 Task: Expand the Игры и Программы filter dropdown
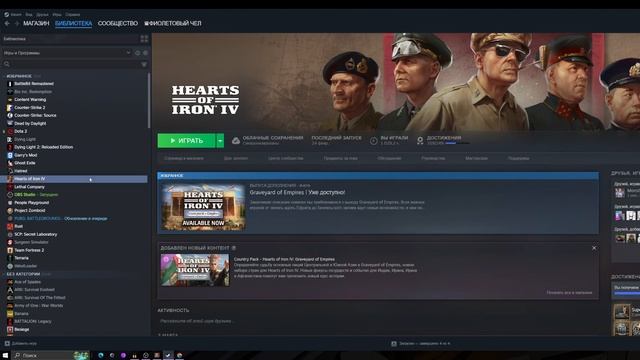coord(67,53)
